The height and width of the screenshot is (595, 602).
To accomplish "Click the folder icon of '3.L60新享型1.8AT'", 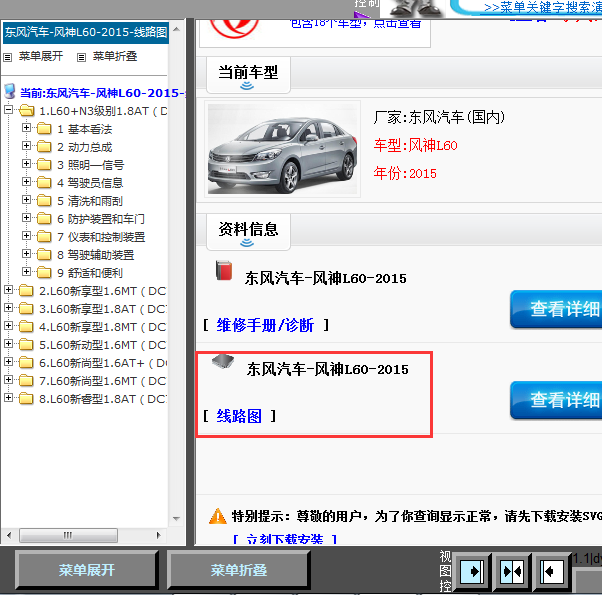I will pyautogui.click(x=26, y=309).
